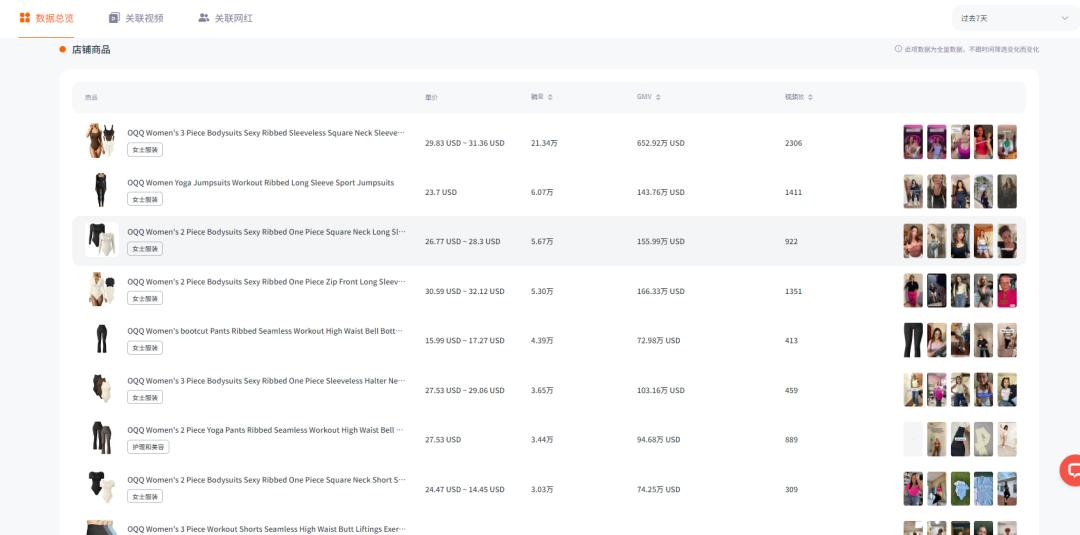1080x535 pixels.
Task: Open the 过去7天 time range dropdown
Action: click(1015, 19)
